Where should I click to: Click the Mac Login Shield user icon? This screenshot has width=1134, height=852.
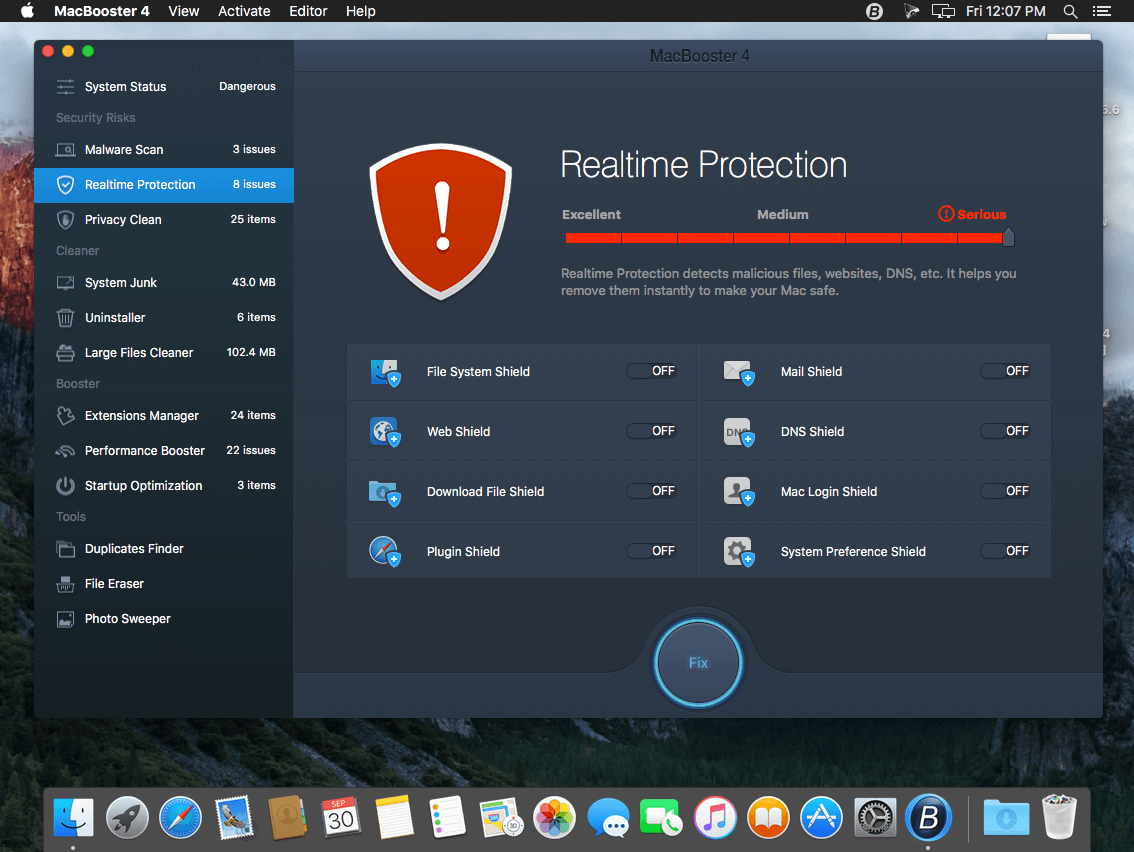(738, 492)
